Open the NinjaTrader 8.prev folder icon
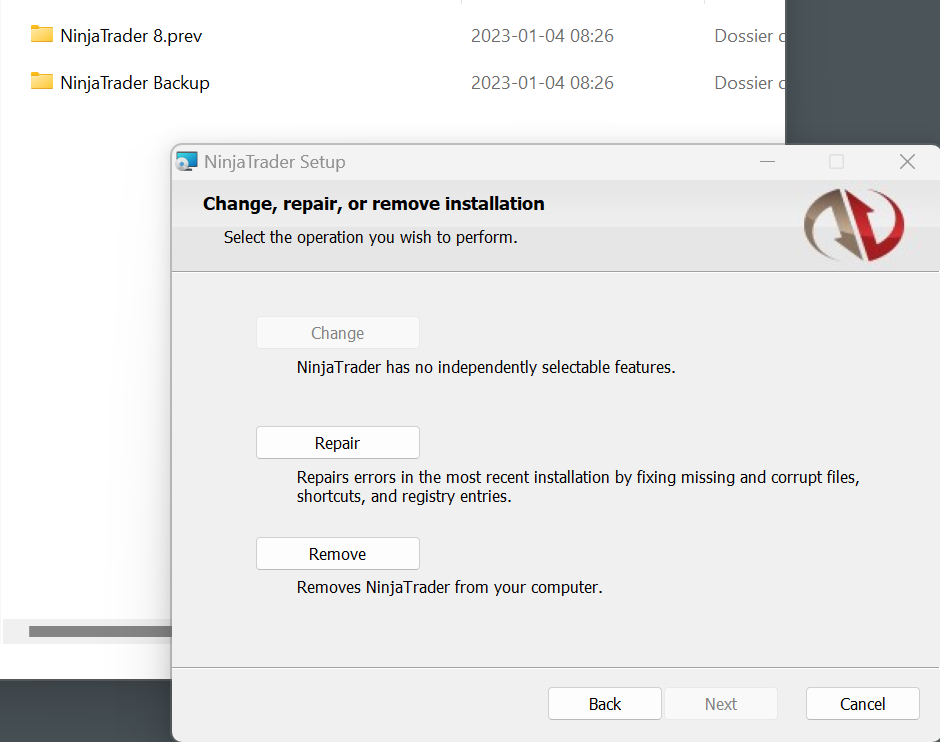Screen dimensions: 940x742 (41, 34)
